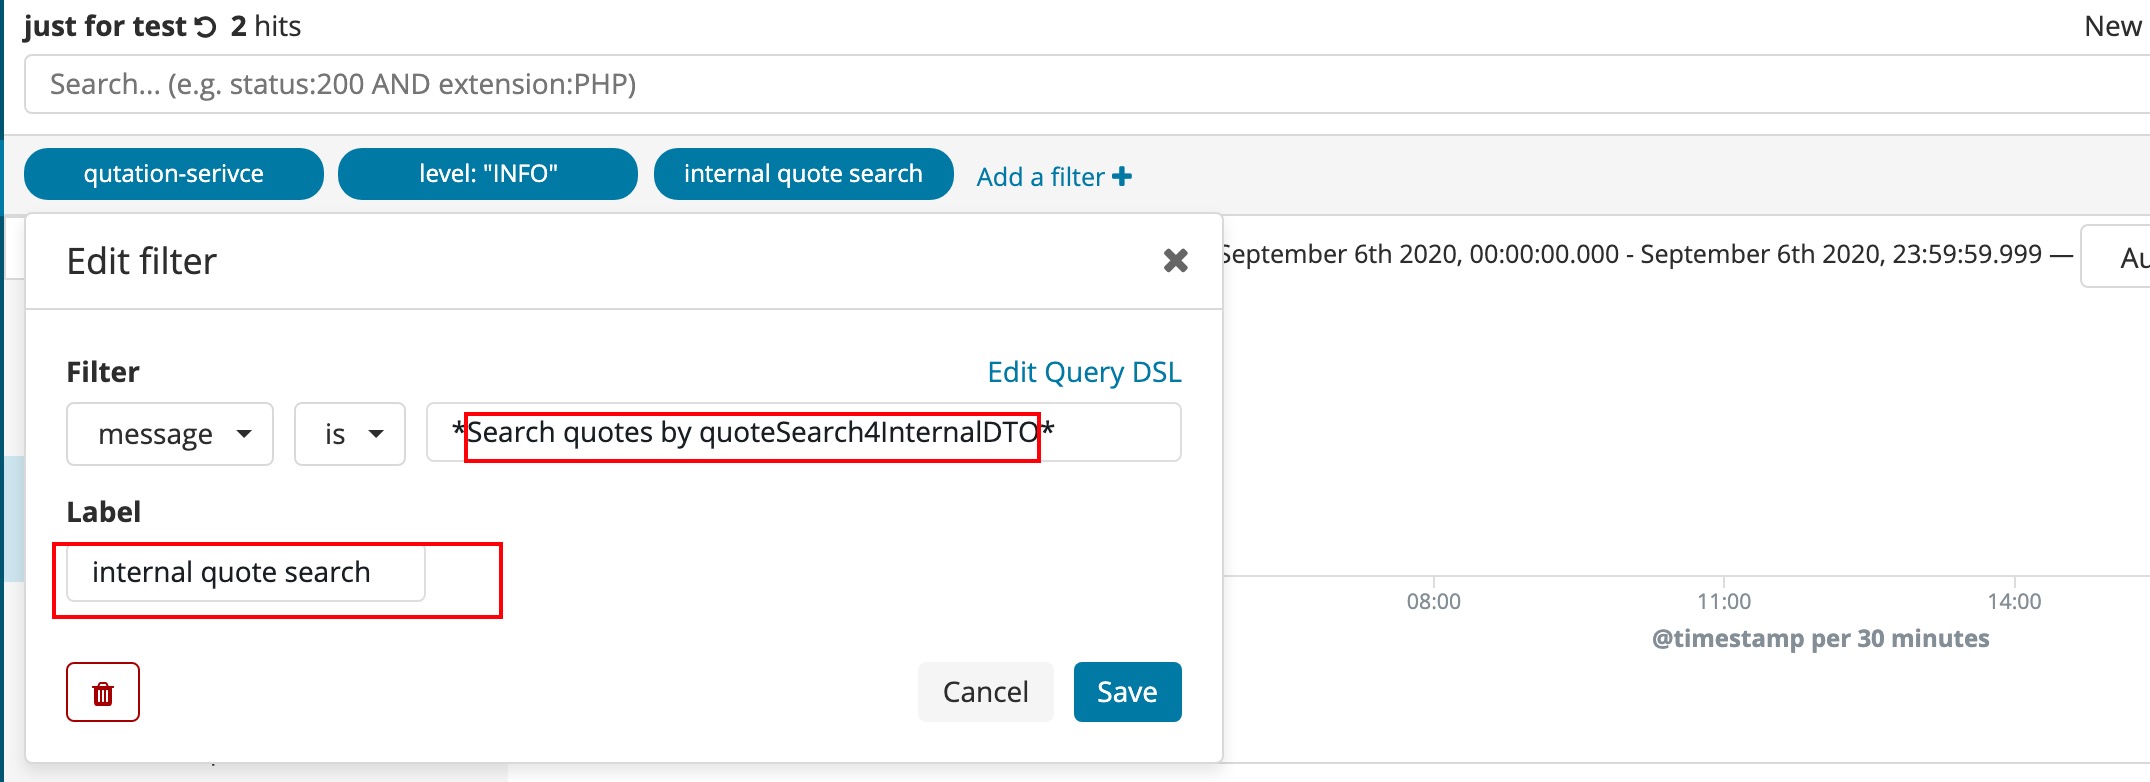Open the interval dropdown after the date range
Screen dimensions: 2150x782
point(2115,257)
